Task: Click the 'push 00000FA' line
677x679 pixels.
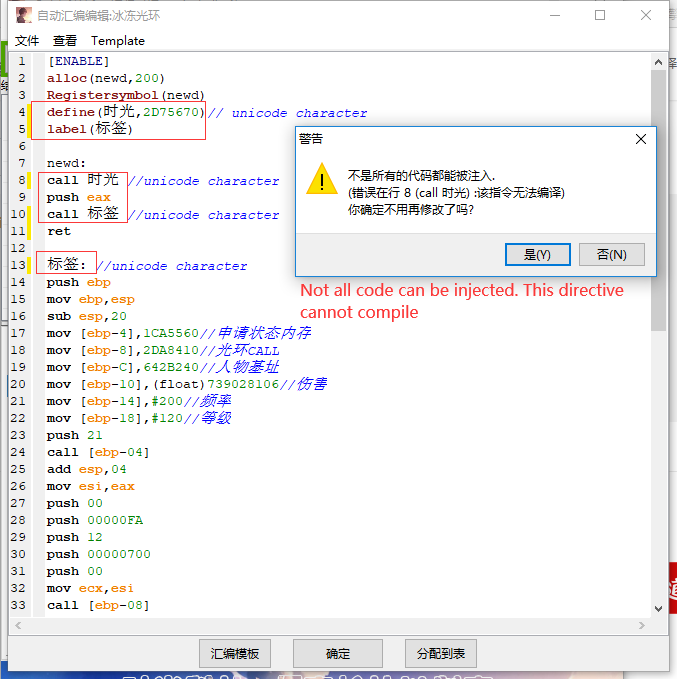Action: (95, 520)
